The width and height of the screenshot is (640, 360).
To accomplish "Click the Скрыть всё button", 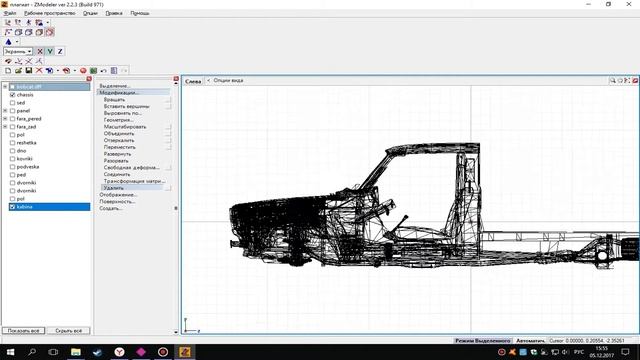I will [68, 331].
